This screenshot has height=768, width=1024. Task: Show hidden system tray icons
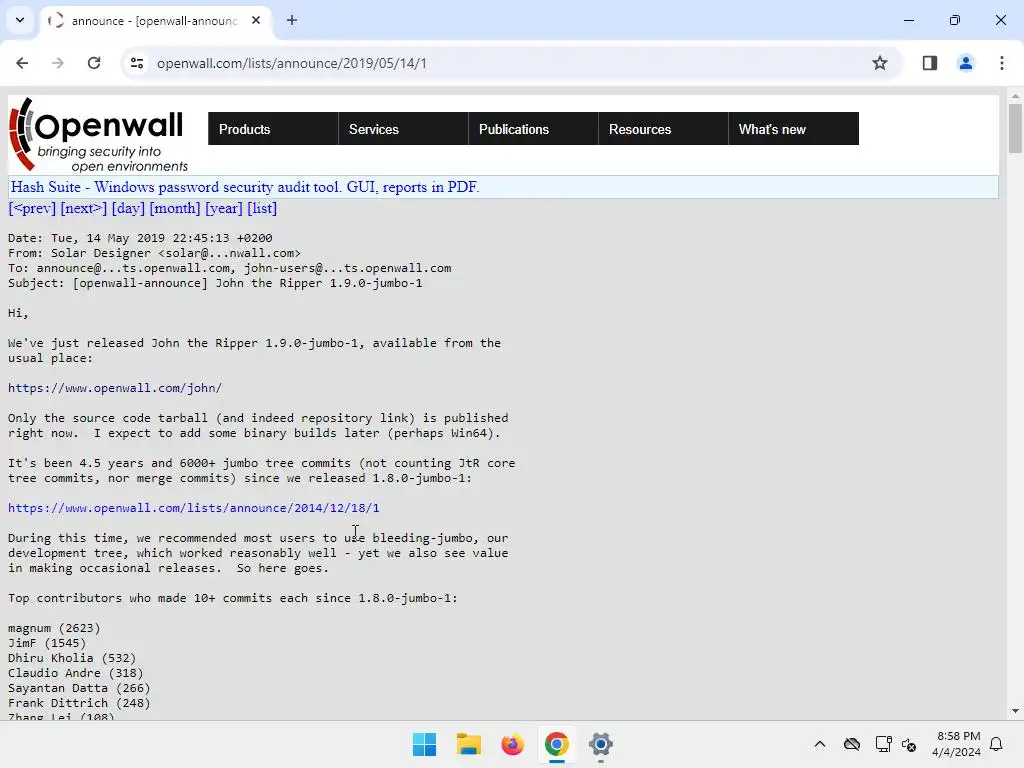click(x=820, y=744)
